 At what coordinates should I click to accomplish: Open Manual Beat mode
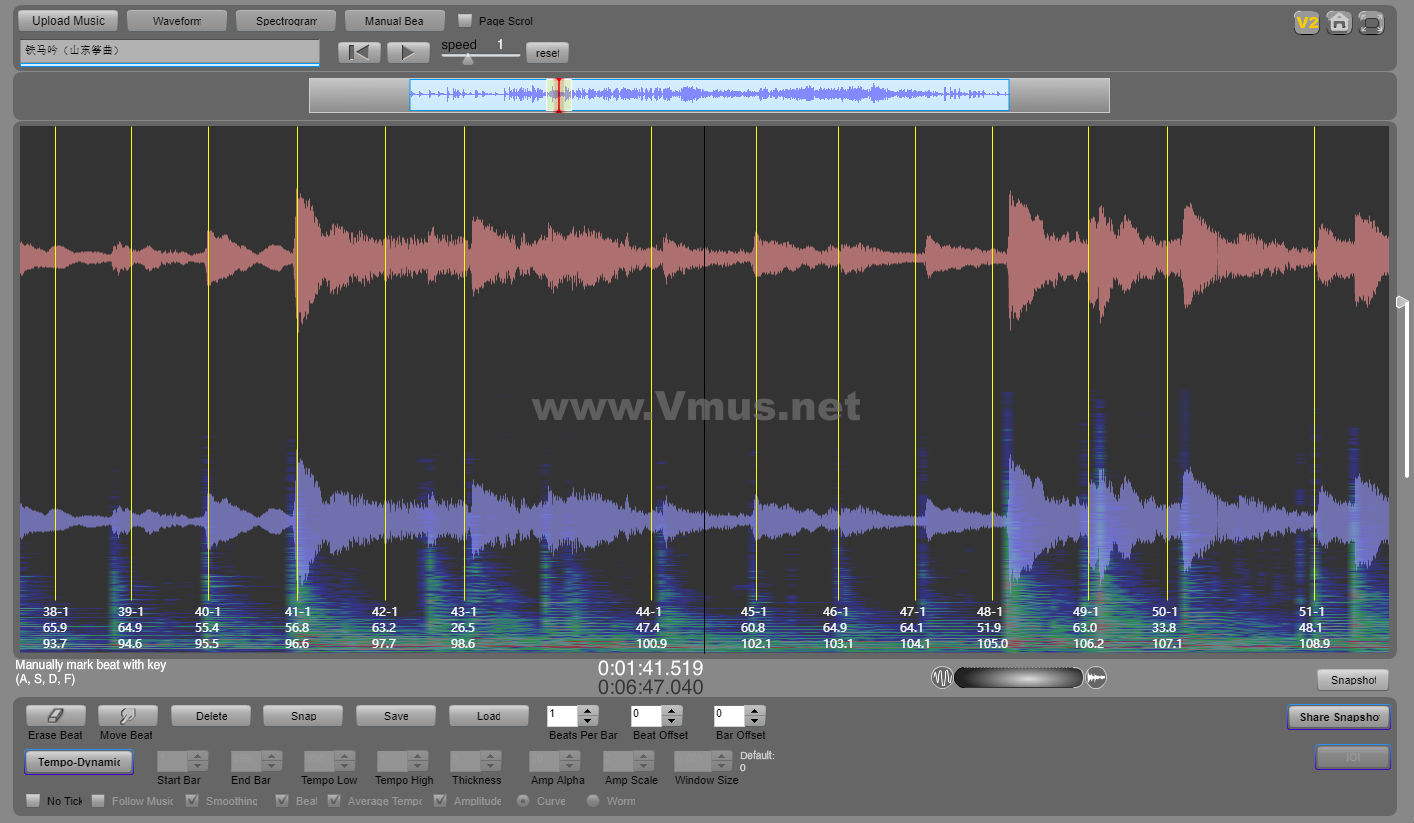(395, 20)
